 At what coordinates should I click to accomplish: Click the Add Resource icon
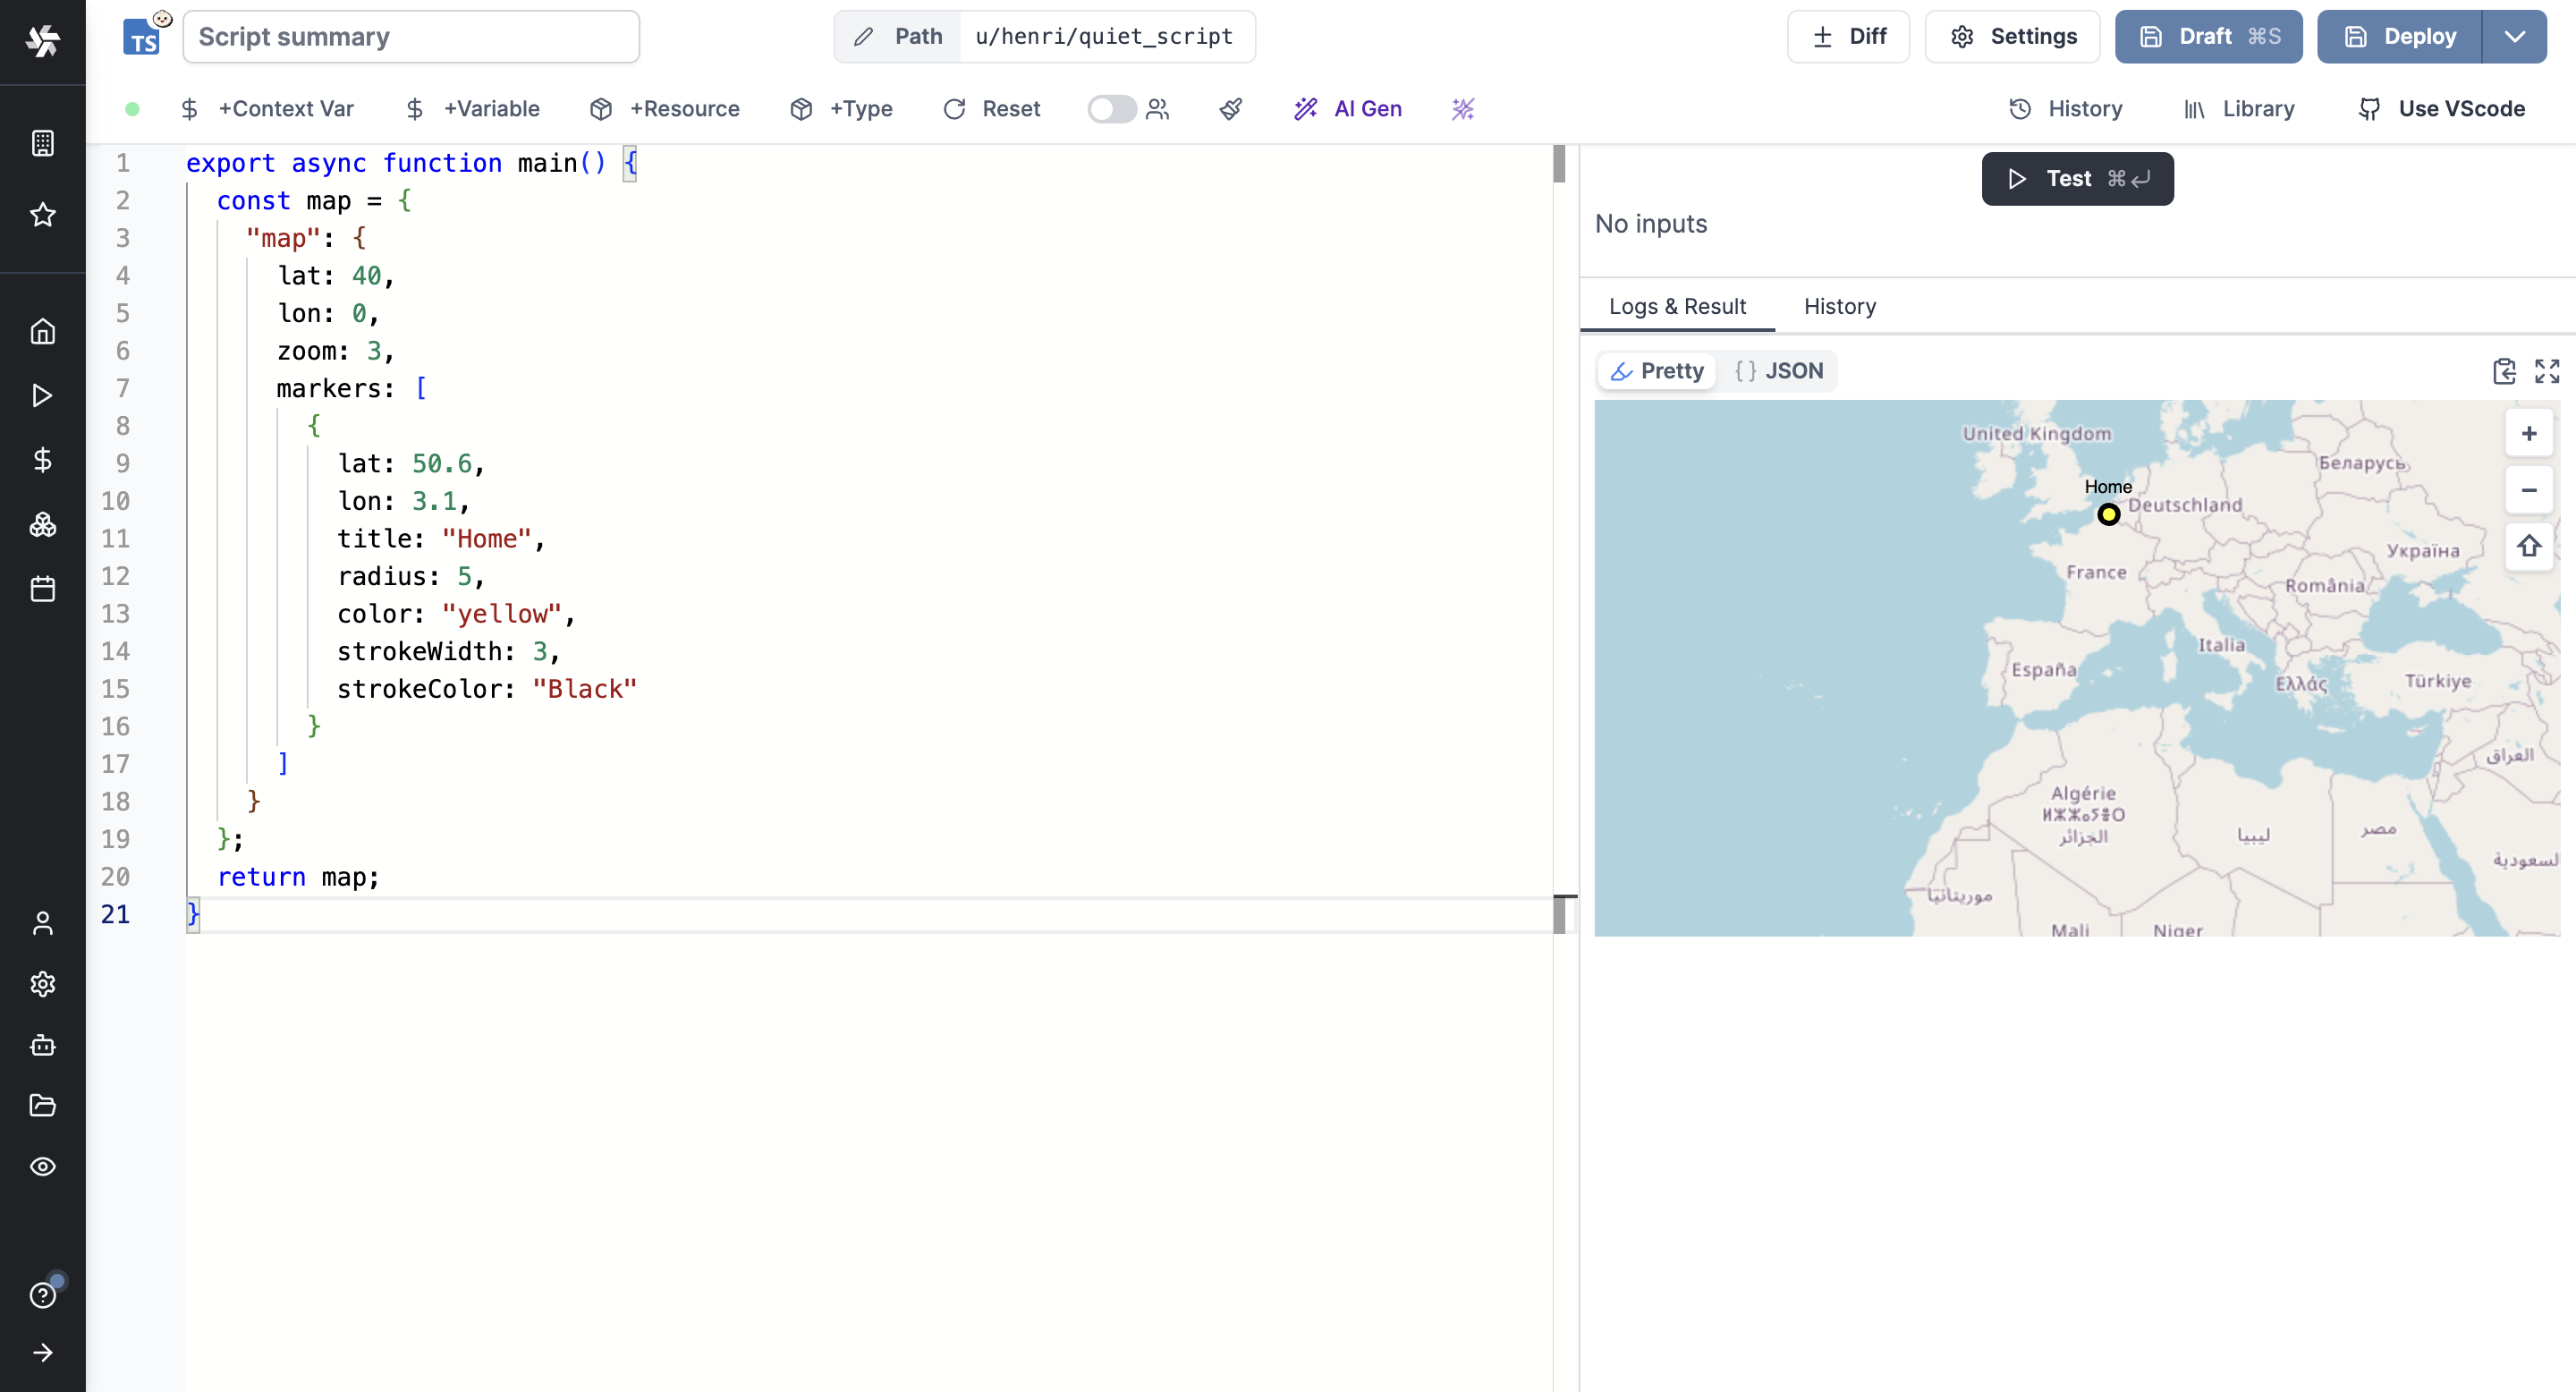click(x=602, y=108)
